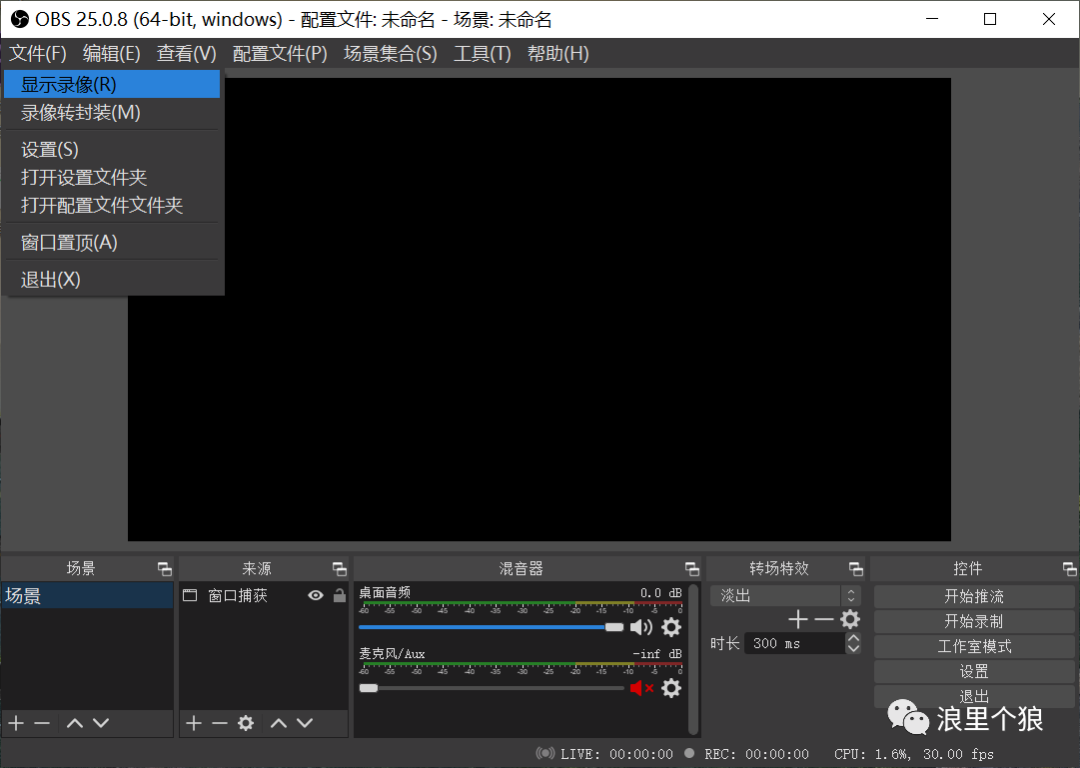This screenshot has width=1080, height=768.
Task: Pop out the 场景 dock panel
Action: (165, 569)
